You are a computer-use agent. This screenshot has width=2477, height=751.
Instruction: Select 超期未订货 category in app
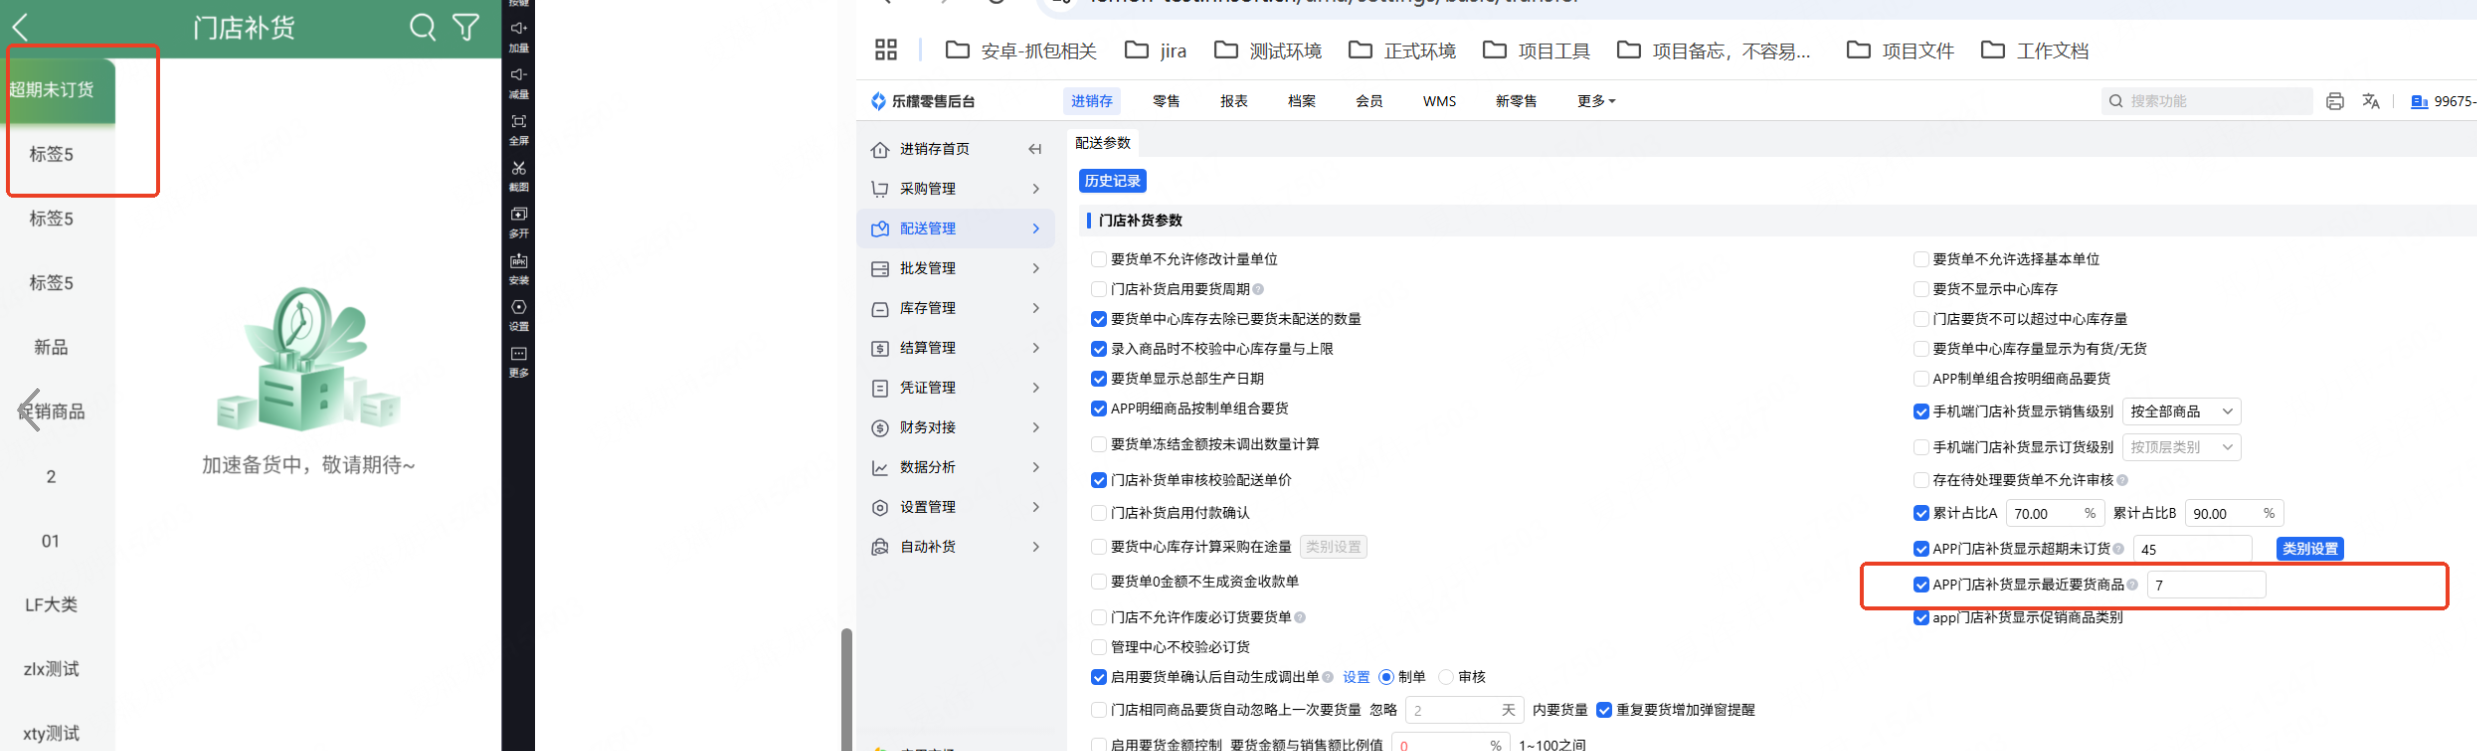pos(57,90)
